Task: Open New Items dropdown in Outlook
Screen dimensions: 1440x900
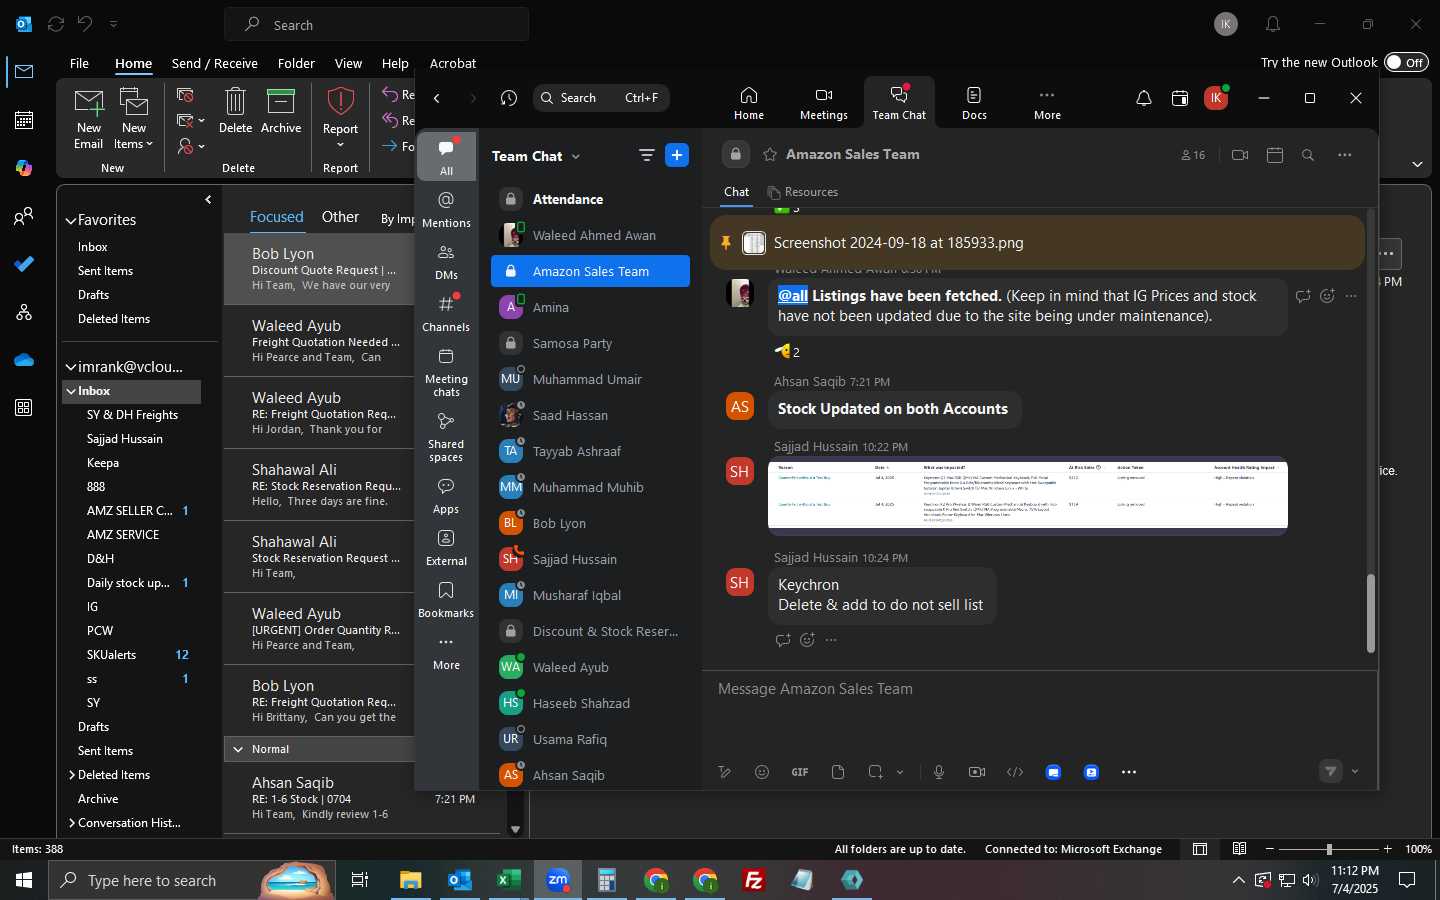Action: (133, 118)
